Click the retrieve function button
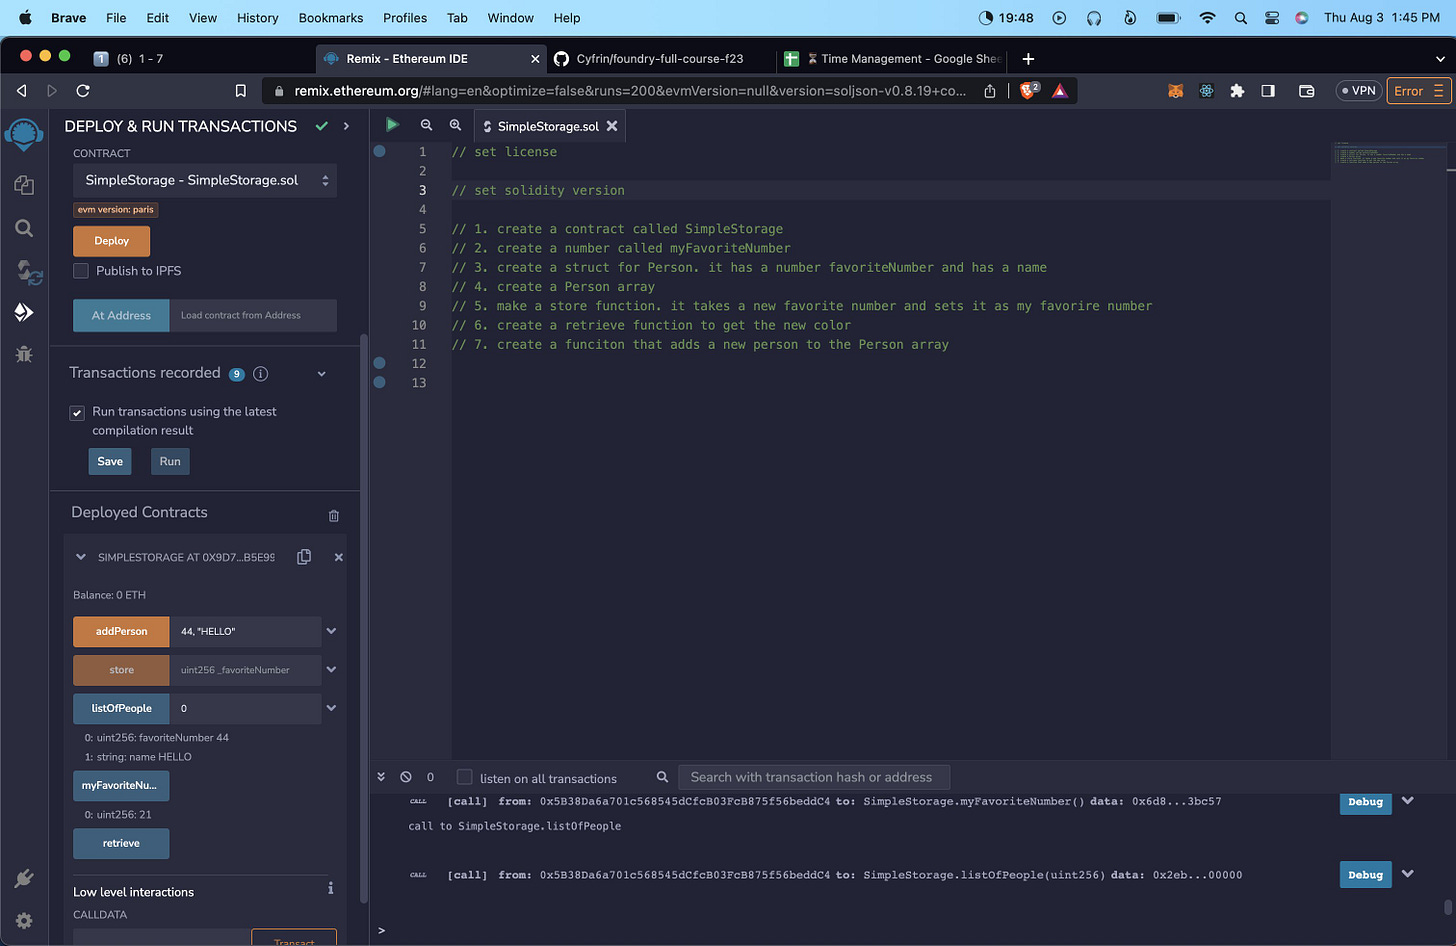1456x946 pixels. (121, 843)
